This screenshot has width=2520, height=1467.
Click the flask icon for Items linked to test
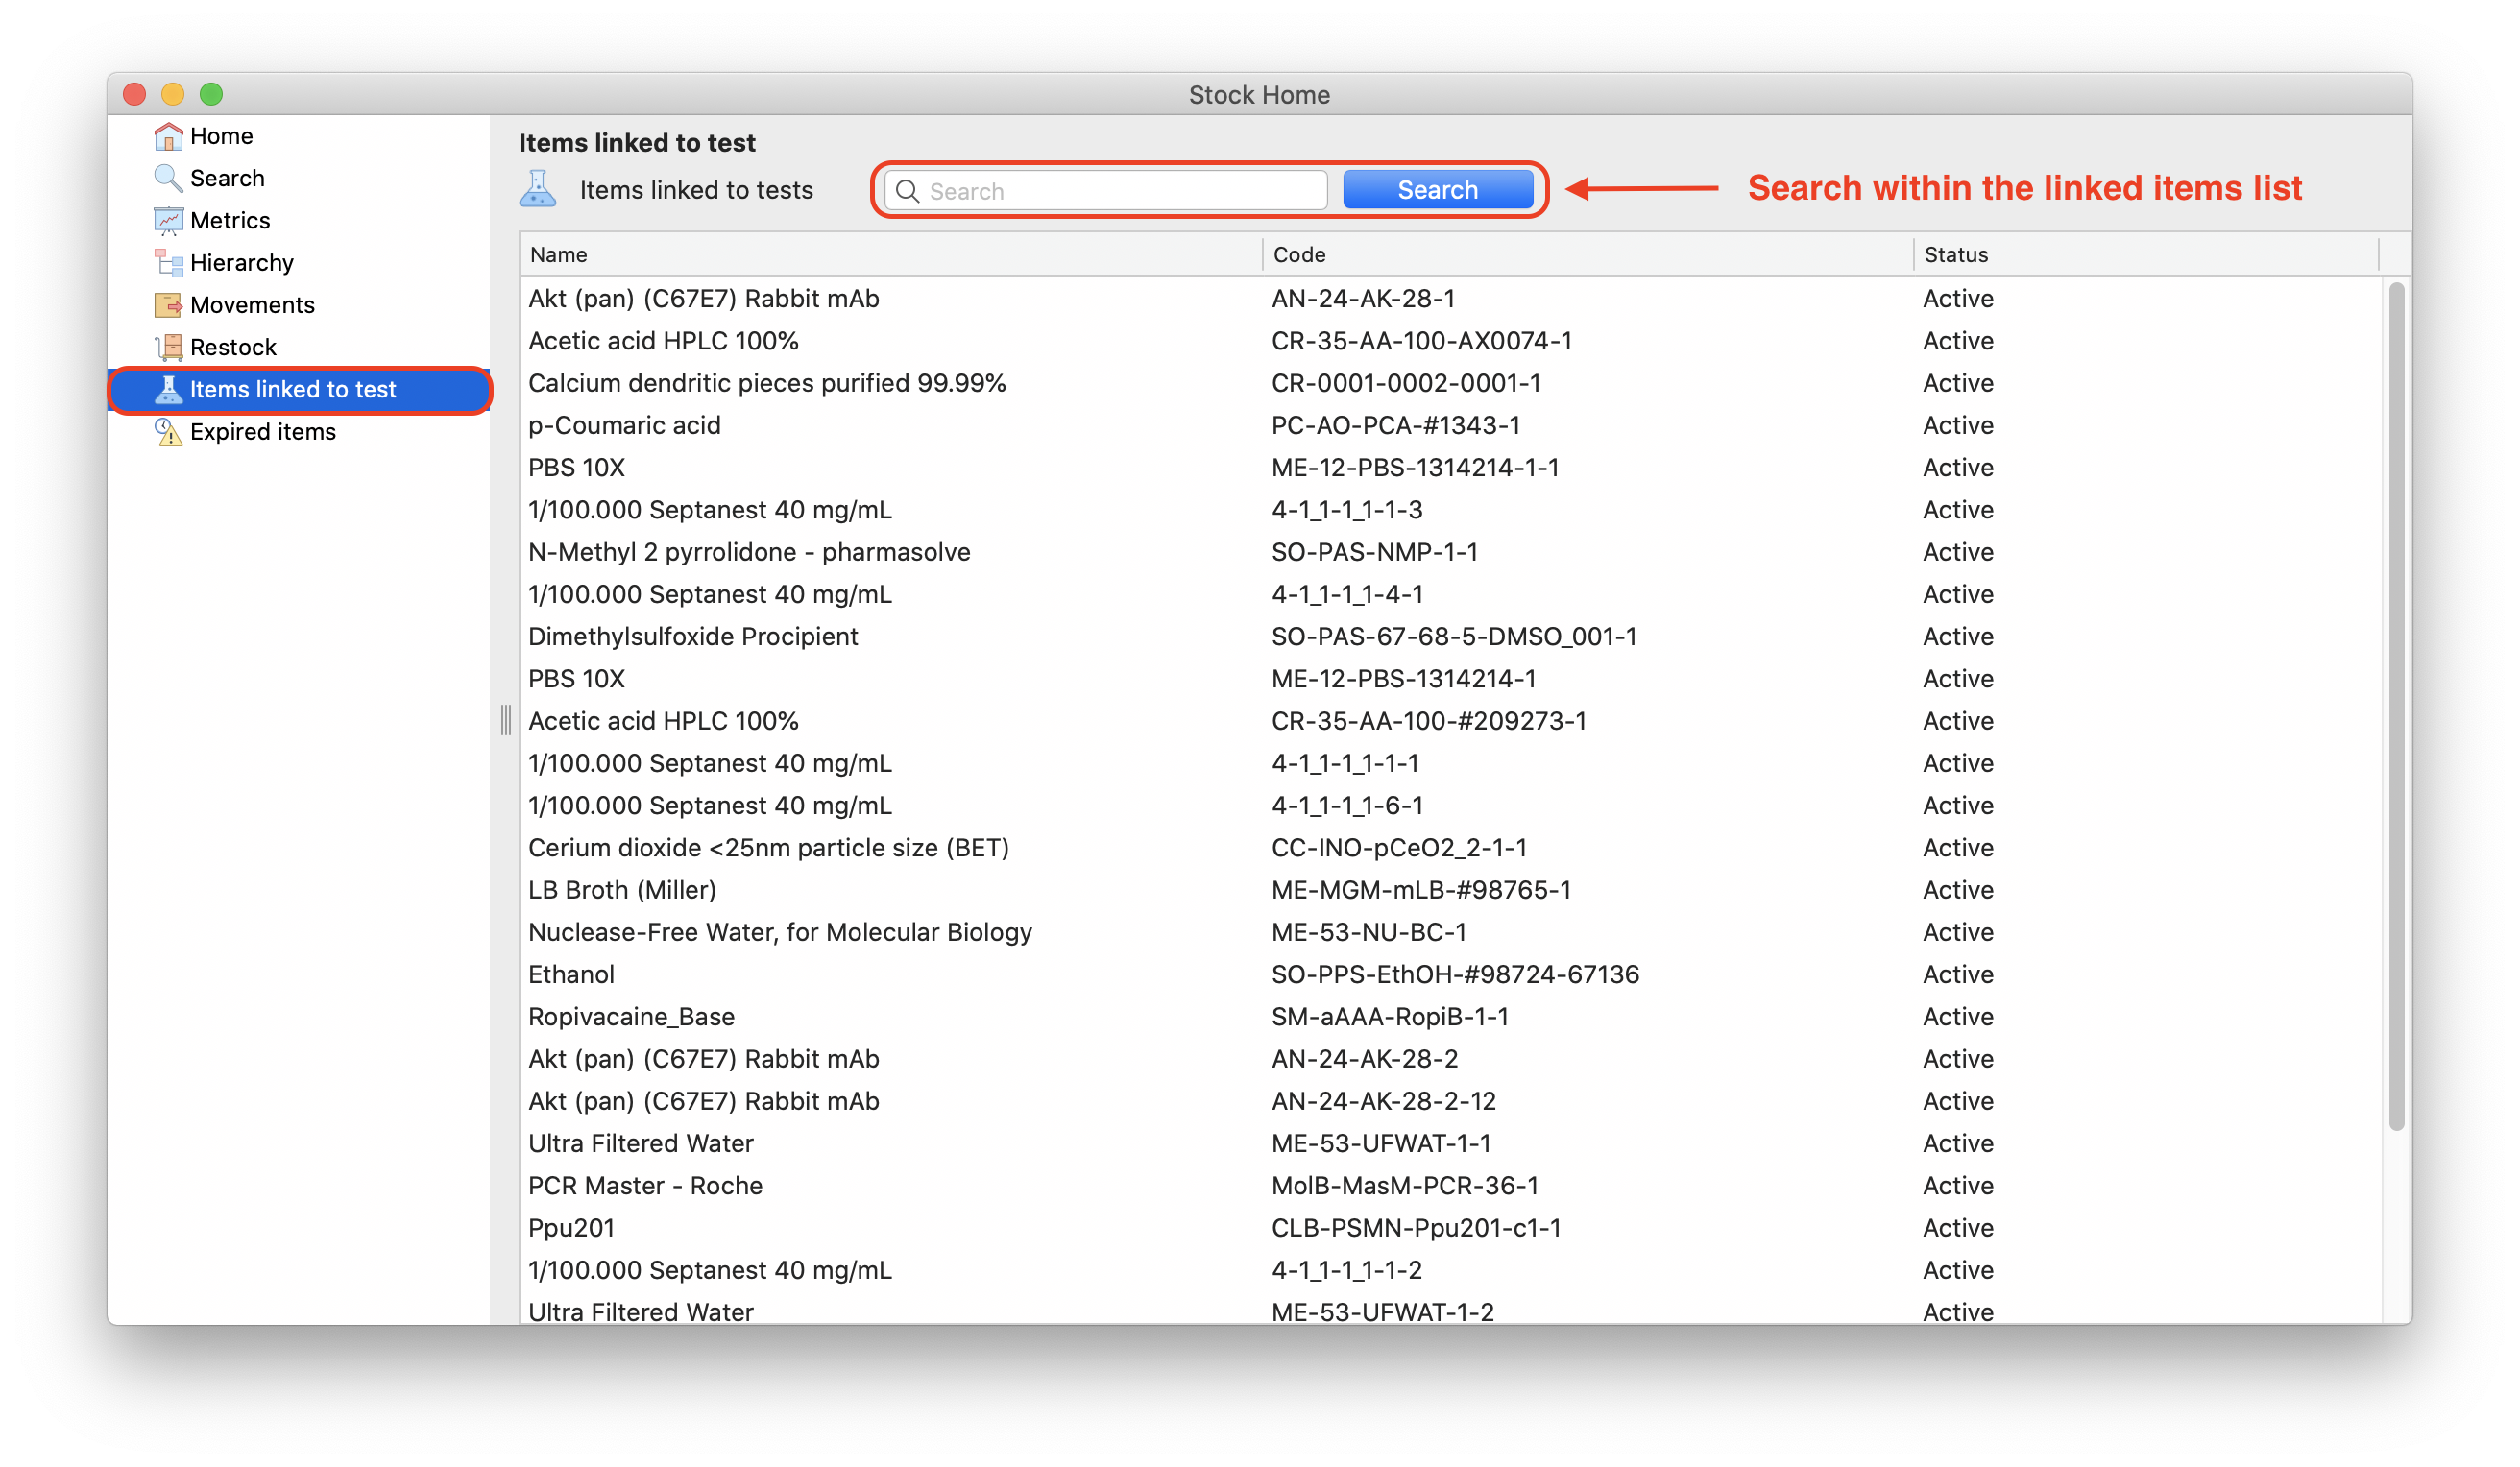(168, 389)
